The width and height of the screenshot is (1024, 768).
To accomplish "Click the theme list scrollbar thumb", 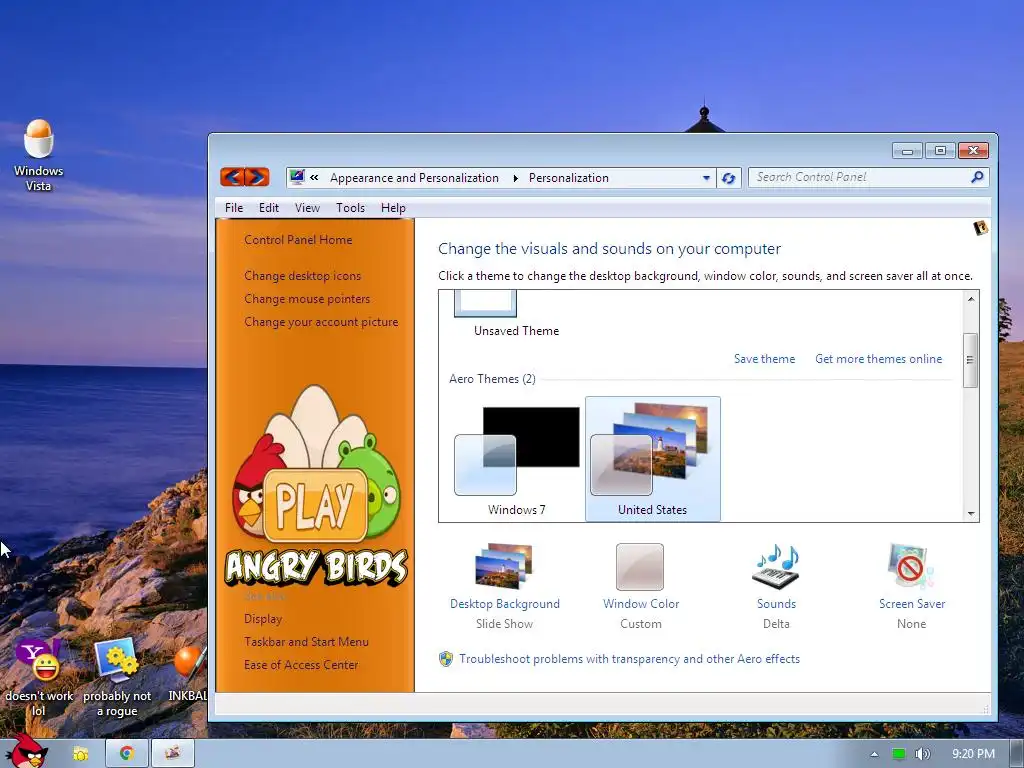I will [970, 360].
